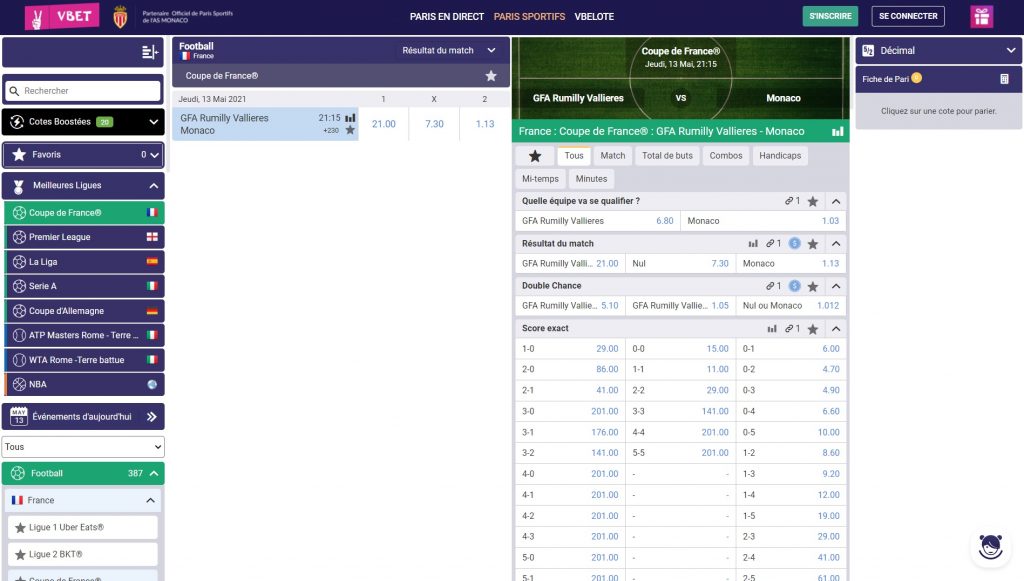Toggle the star on Résultat du match market
The image size is (1024, 581).
pyautogui.click(x=813, y=244)
